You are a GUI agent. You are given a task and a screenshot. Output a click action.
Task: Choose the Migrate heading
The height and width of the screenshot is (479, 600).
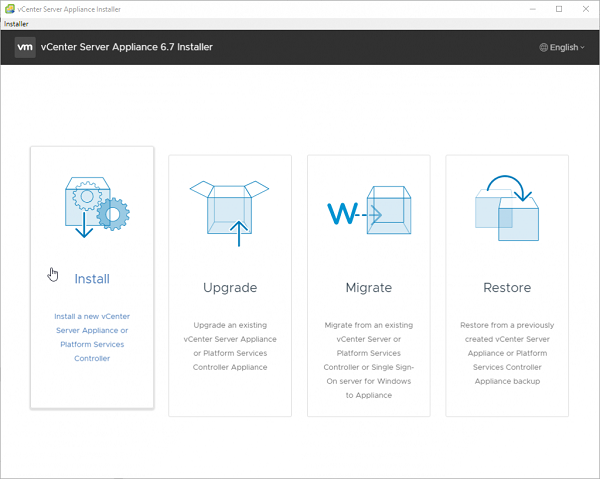coord(369,288)
